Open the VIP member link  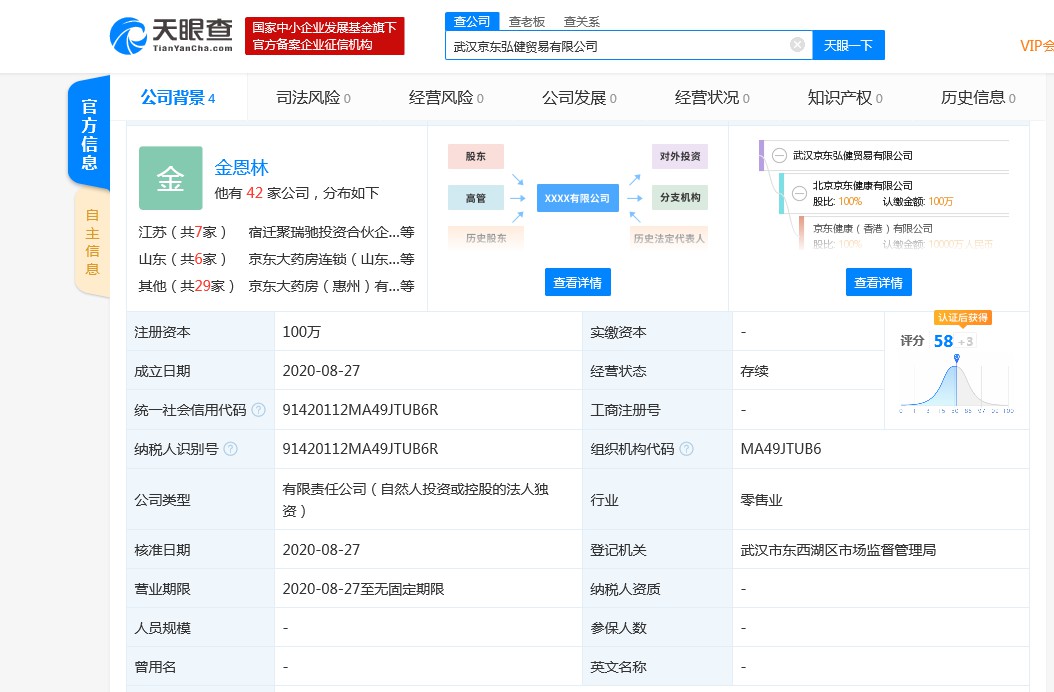click(x=1036, y=46)
